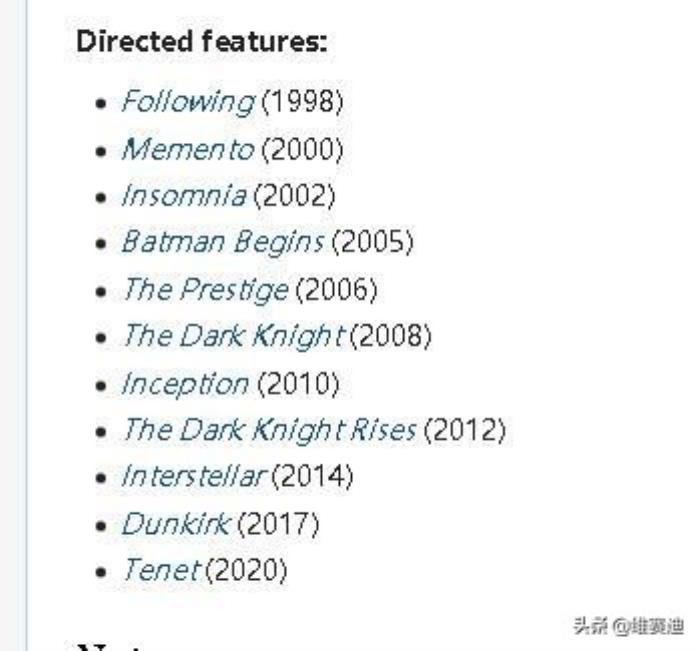This screenshot has width=700, height=651.
Task: Open the Following film link
Action: (188, 102)
